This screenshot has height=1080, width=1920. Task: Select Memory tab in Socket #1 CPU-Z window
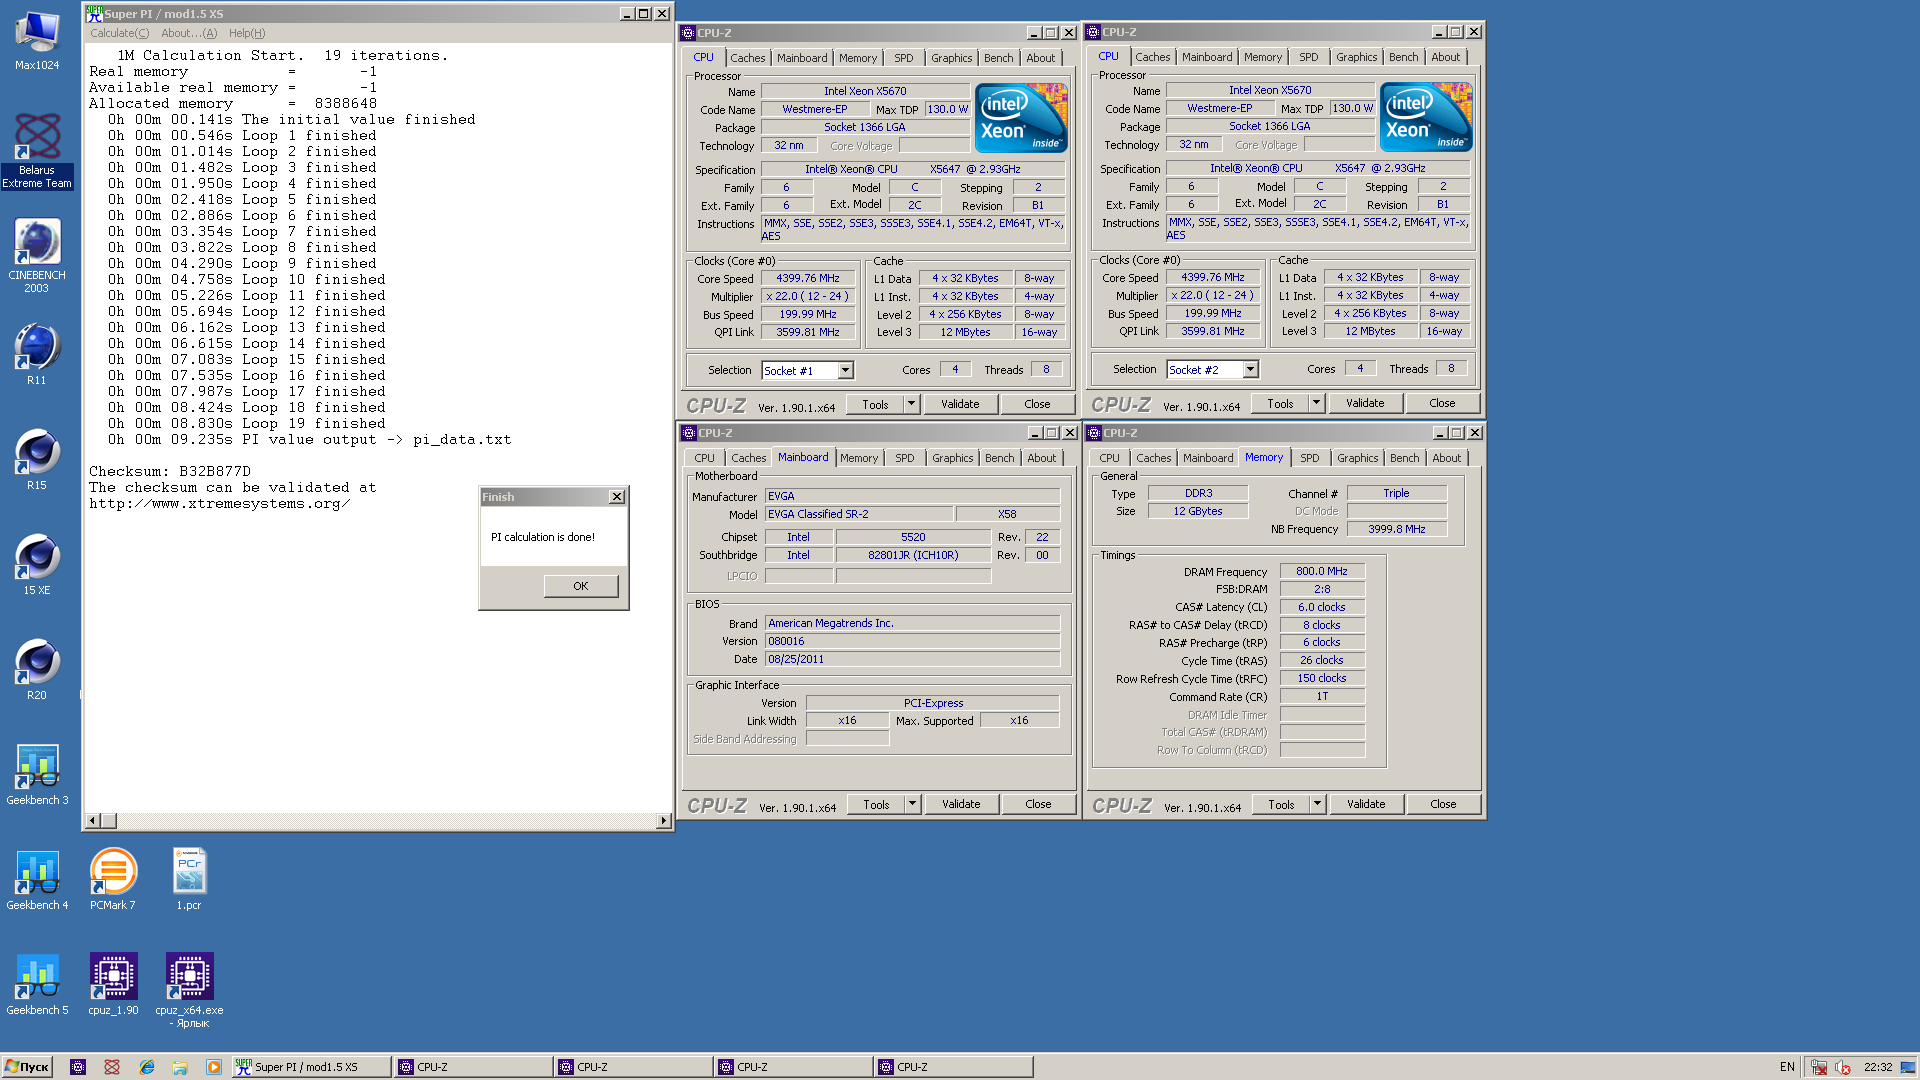(858, 58)
